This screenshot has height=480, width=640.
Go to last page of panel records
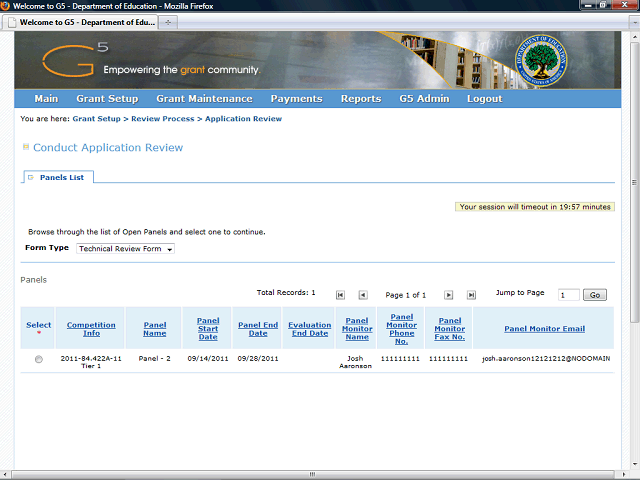[470, 295]
